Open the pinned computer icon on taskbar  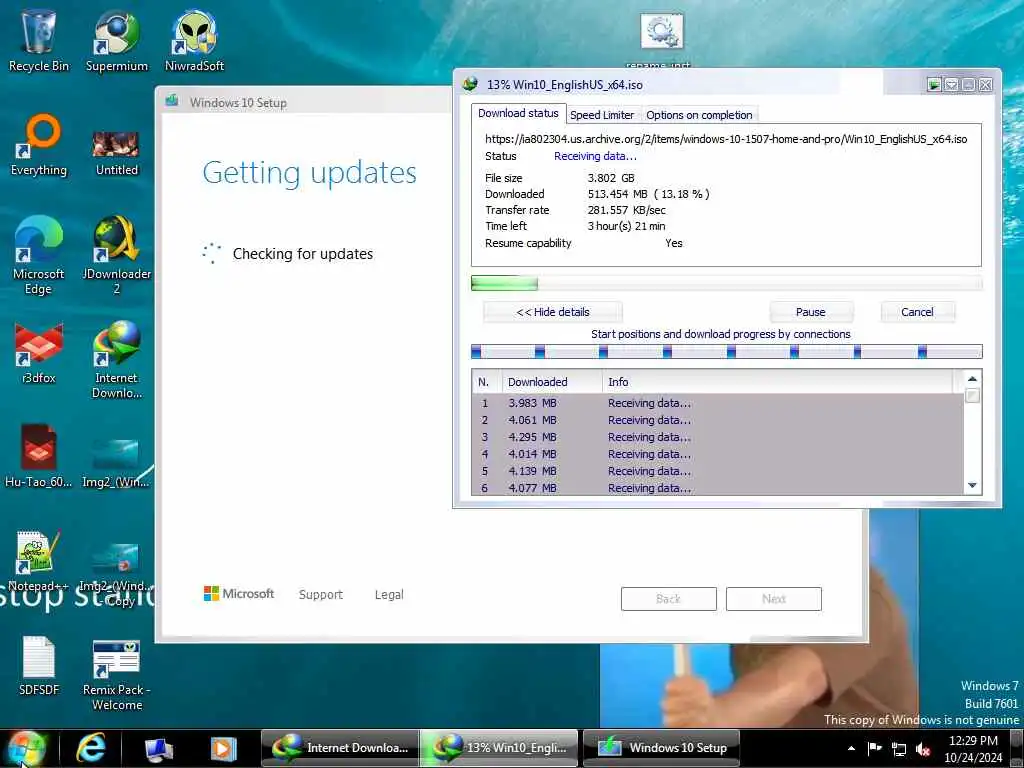pos(159,749)
